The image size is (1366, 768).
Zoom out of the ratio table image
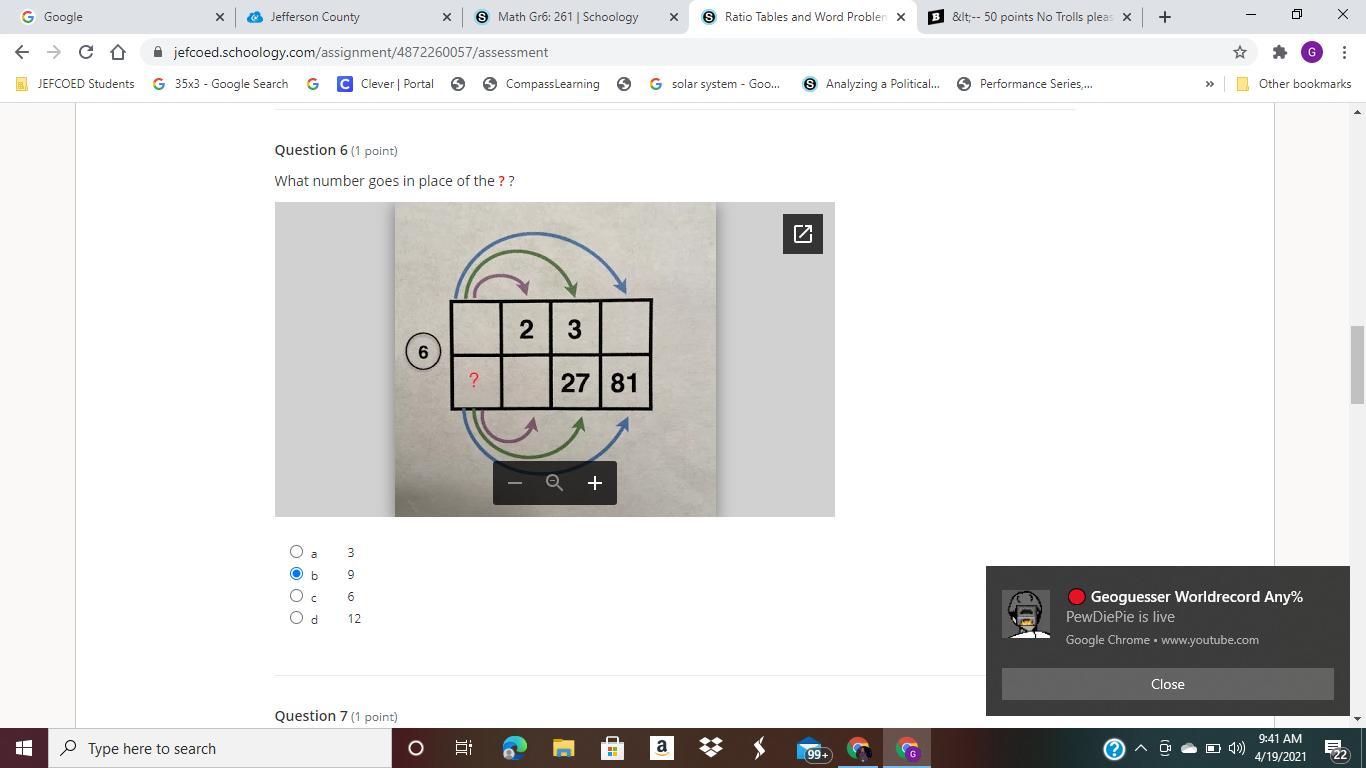[x=515, y=483]
